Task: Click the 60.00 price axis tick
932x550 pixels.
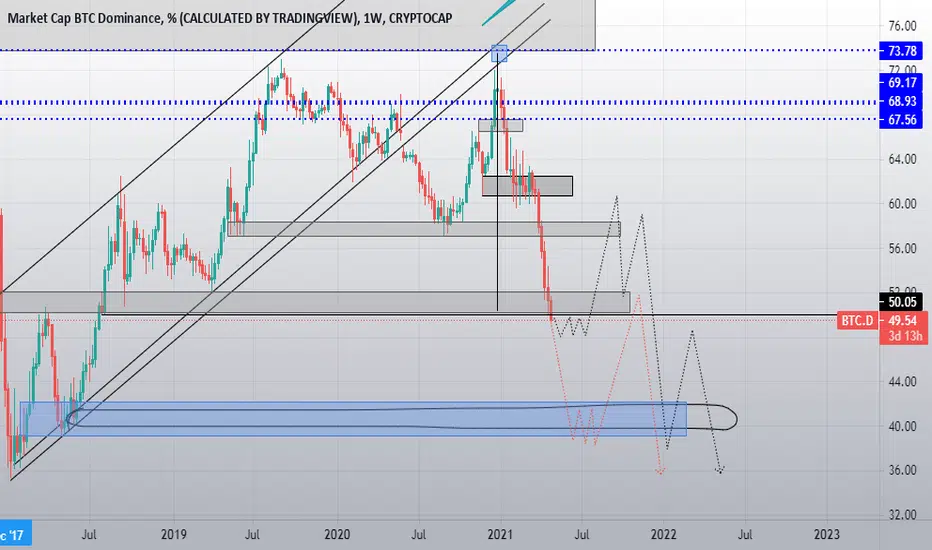Action: (902, 204)
